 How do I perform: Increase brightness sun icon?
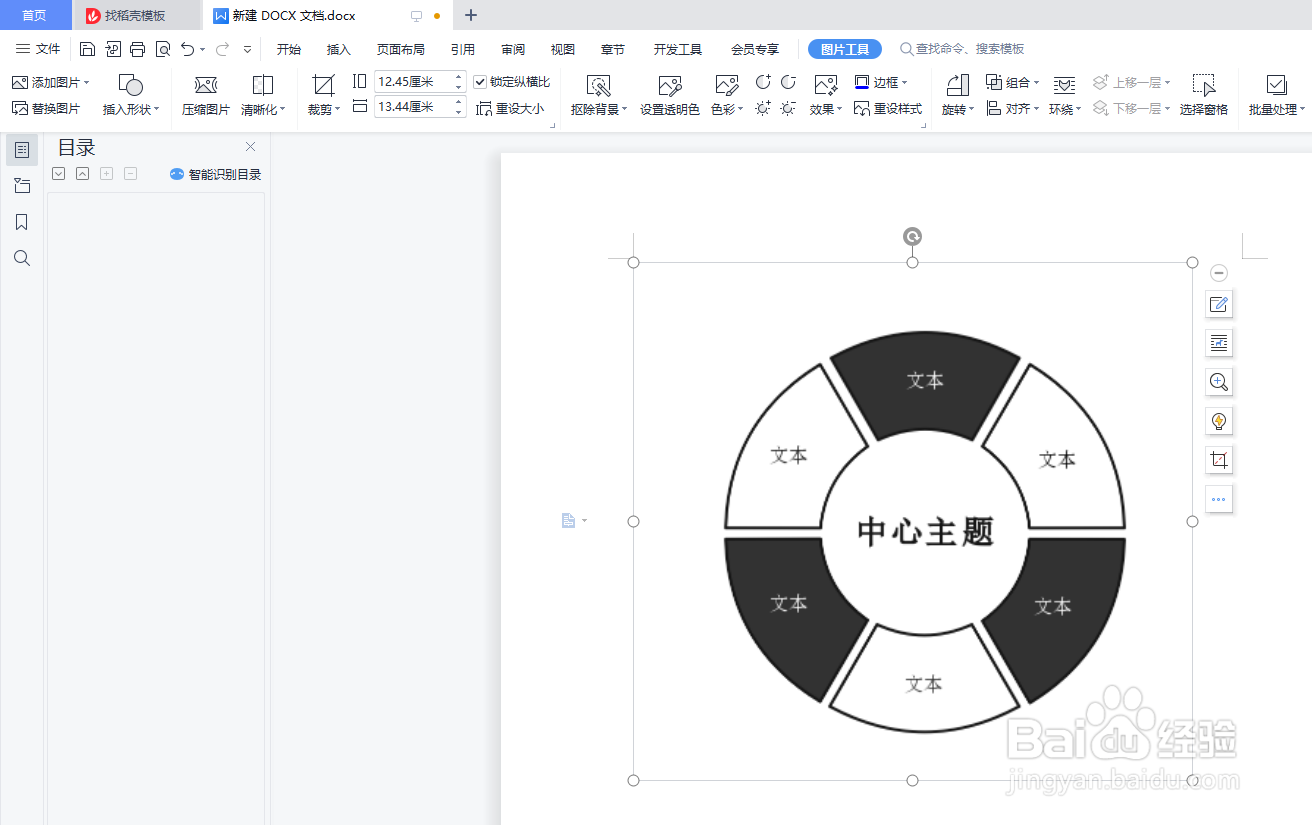click(763, 108)
